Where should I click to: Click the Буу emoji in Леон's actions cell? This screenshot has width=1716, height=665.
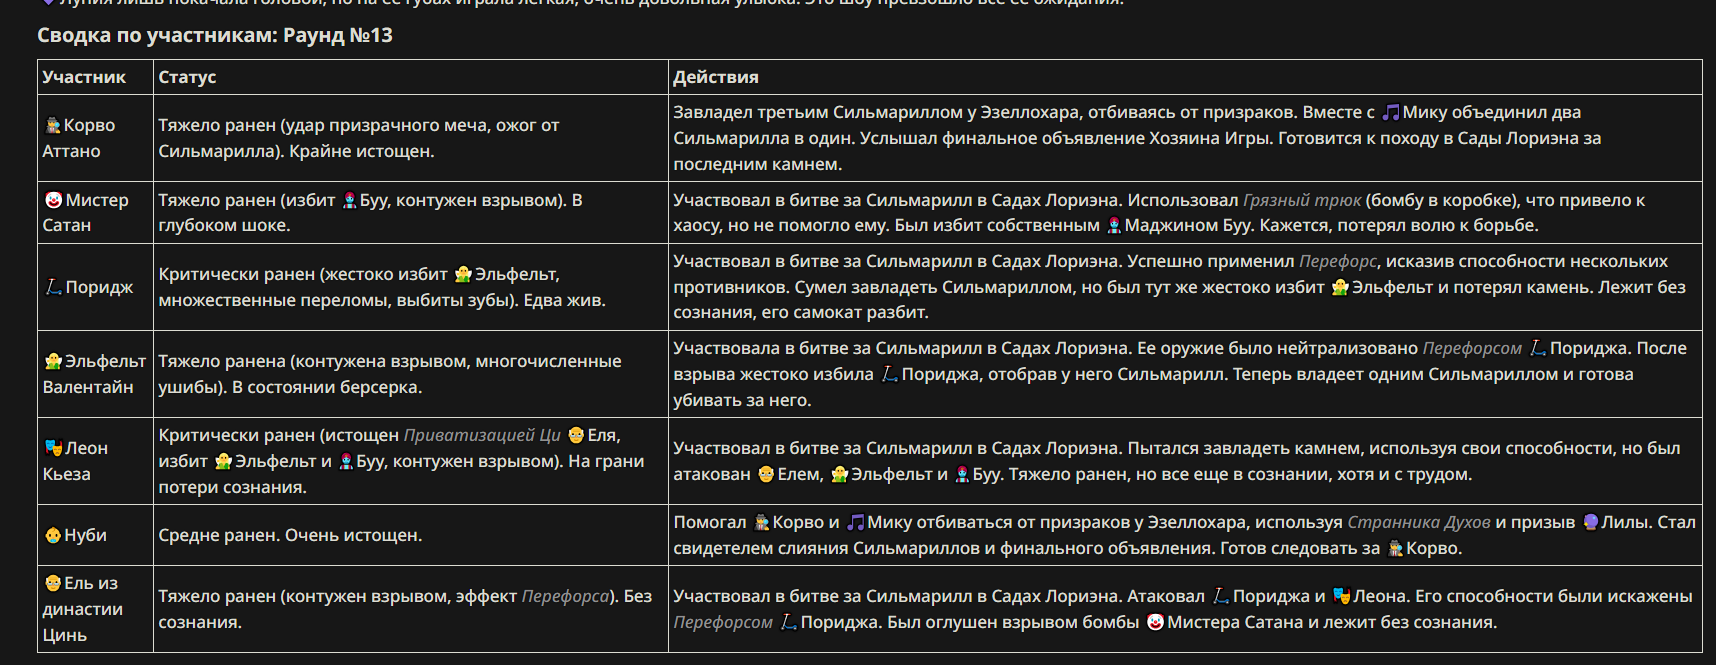pyautogui.click(x=962, y=474)
